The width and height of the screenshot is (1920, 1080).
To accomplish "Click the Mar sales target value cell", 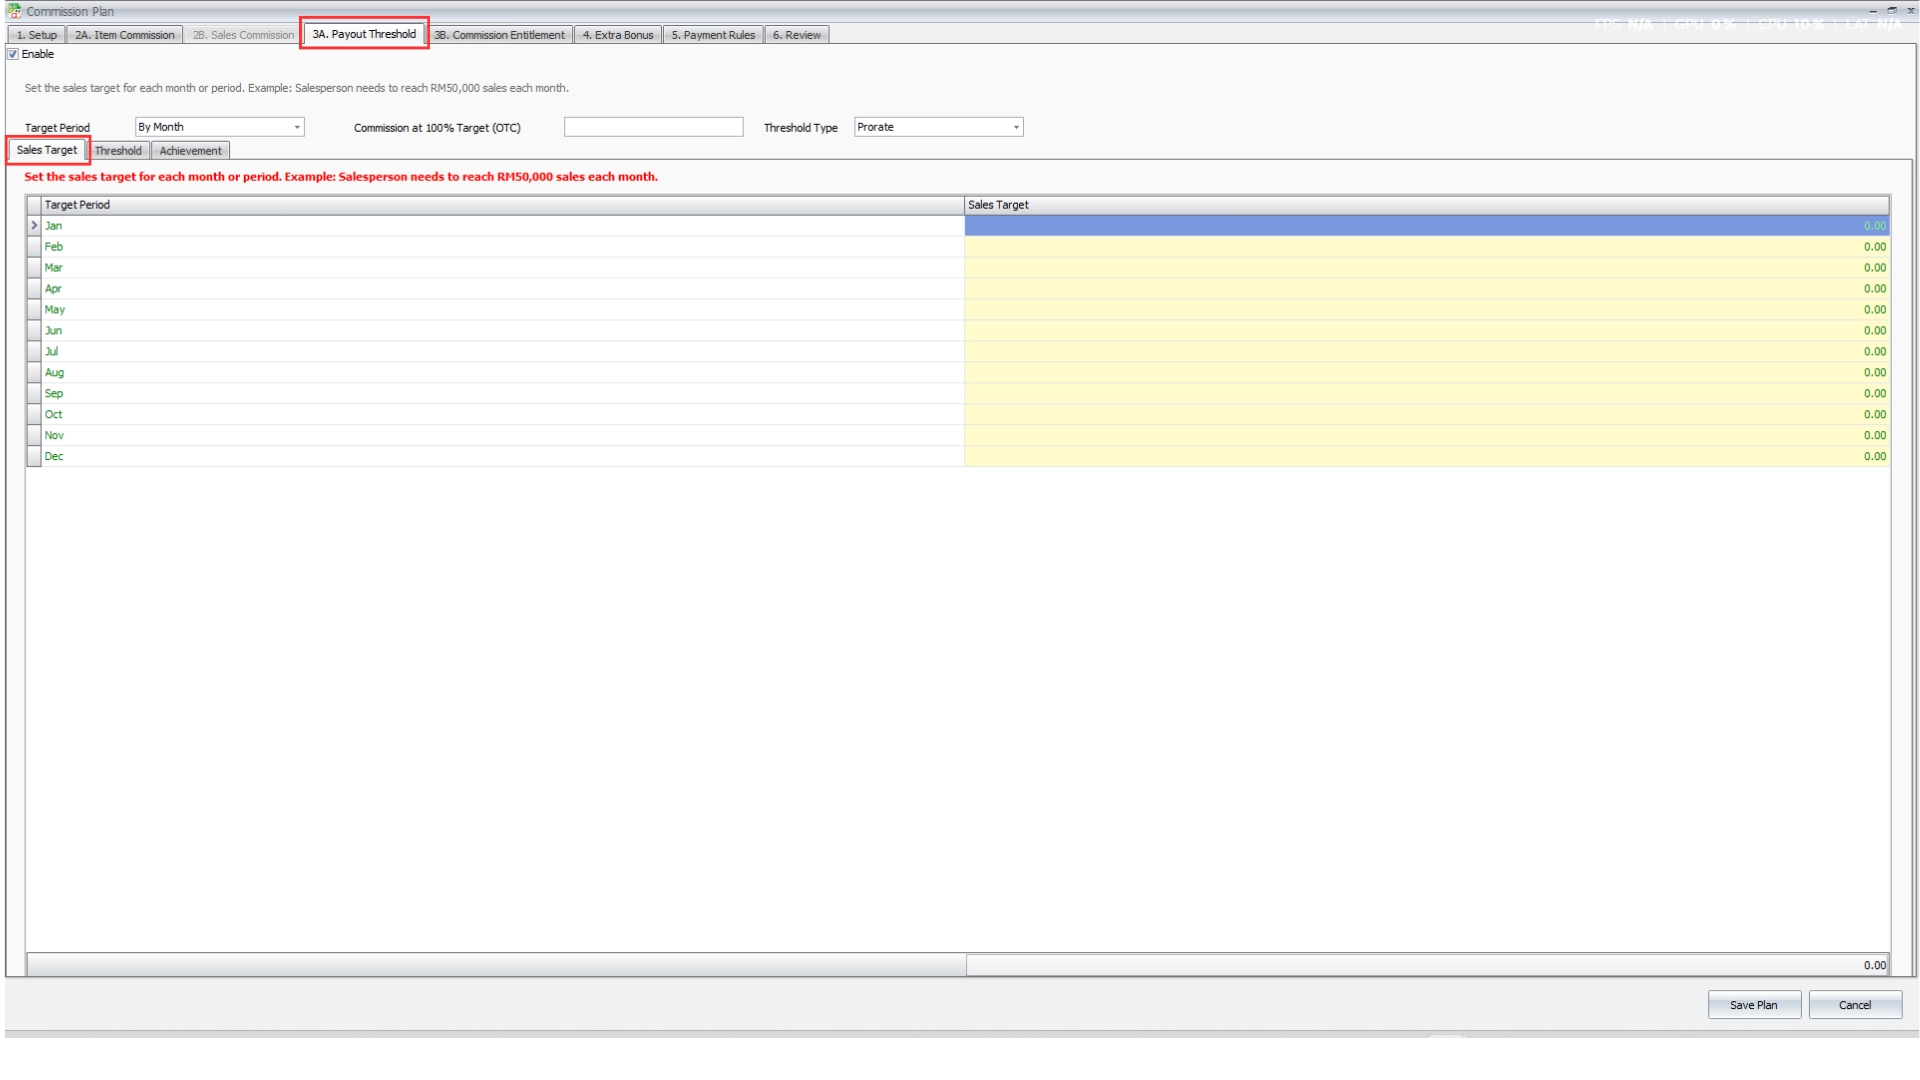I will (1427, 268).
